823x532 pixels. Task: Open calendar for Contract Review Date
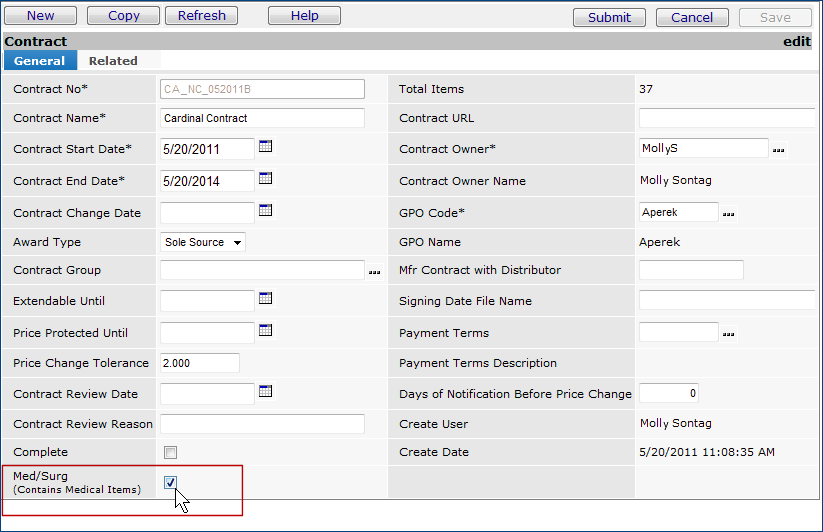pos(266,391)
